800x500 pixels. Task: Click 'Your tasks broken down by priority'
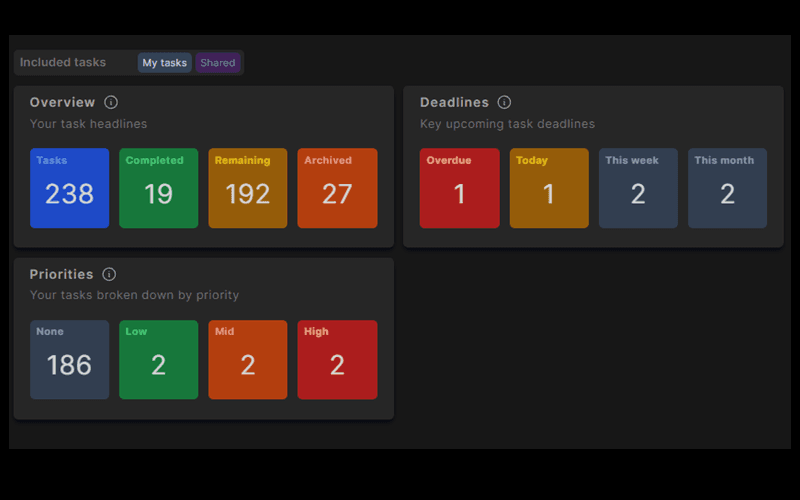134,295
